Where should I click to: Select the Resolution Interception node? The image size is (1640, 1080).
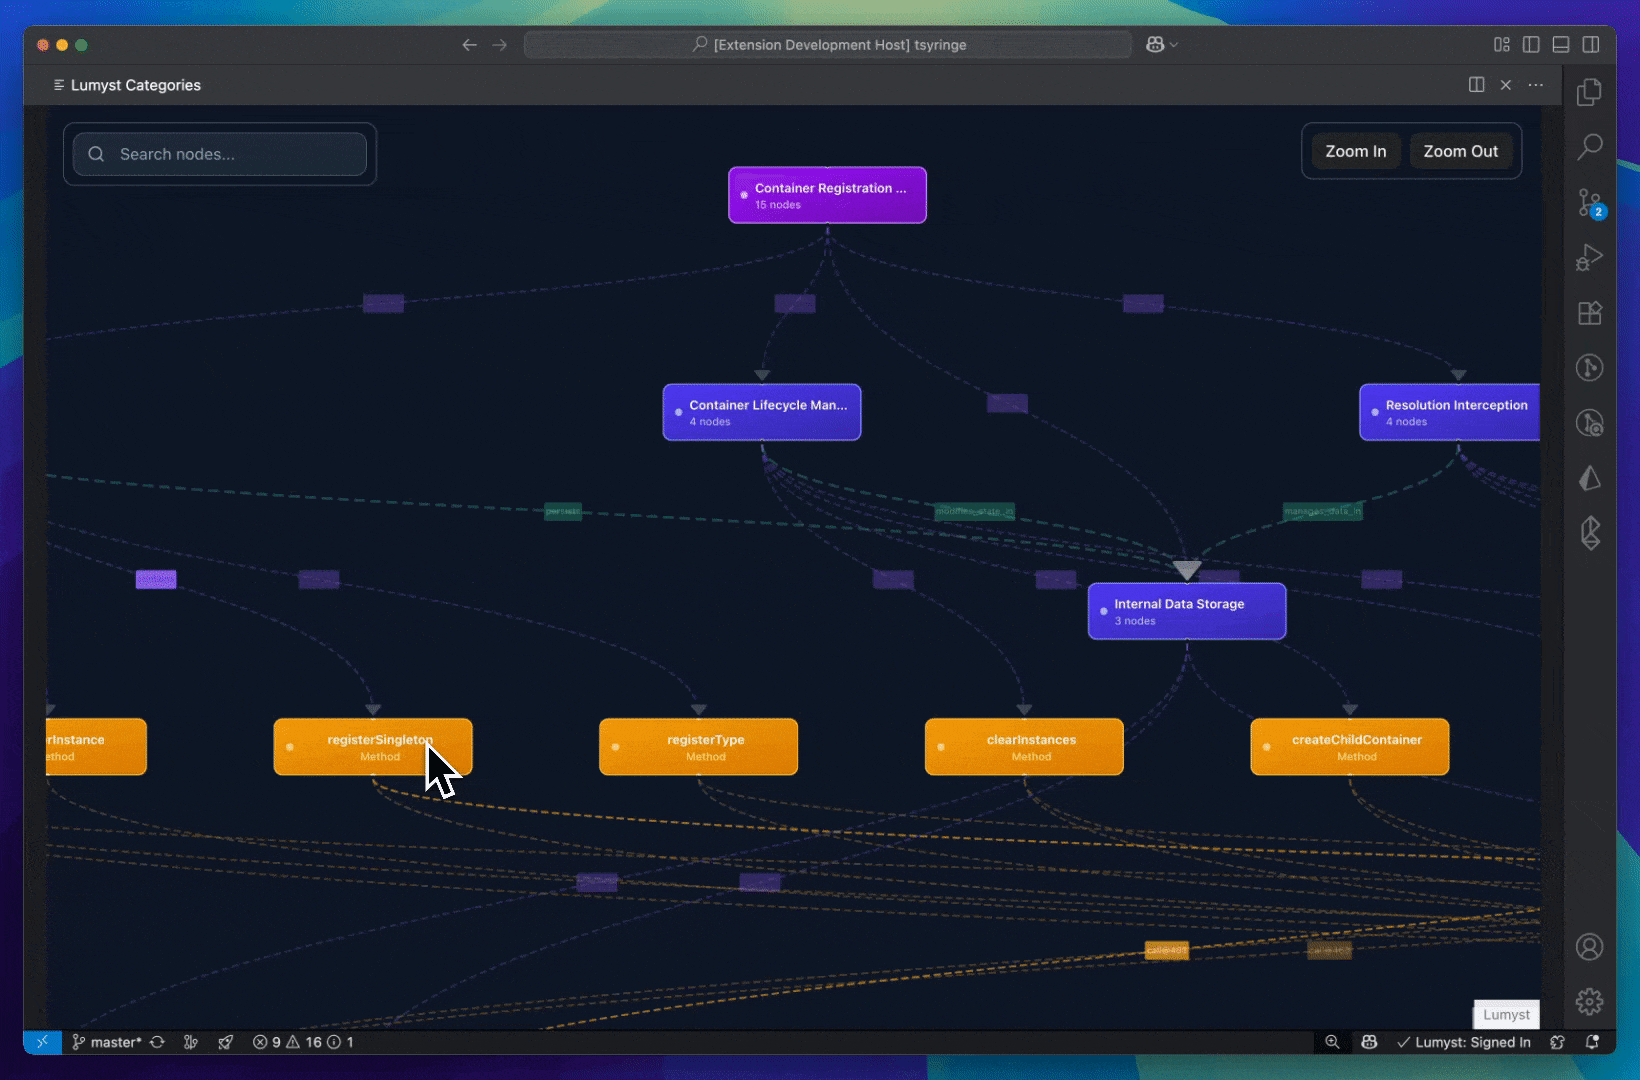click(1449, 412)
